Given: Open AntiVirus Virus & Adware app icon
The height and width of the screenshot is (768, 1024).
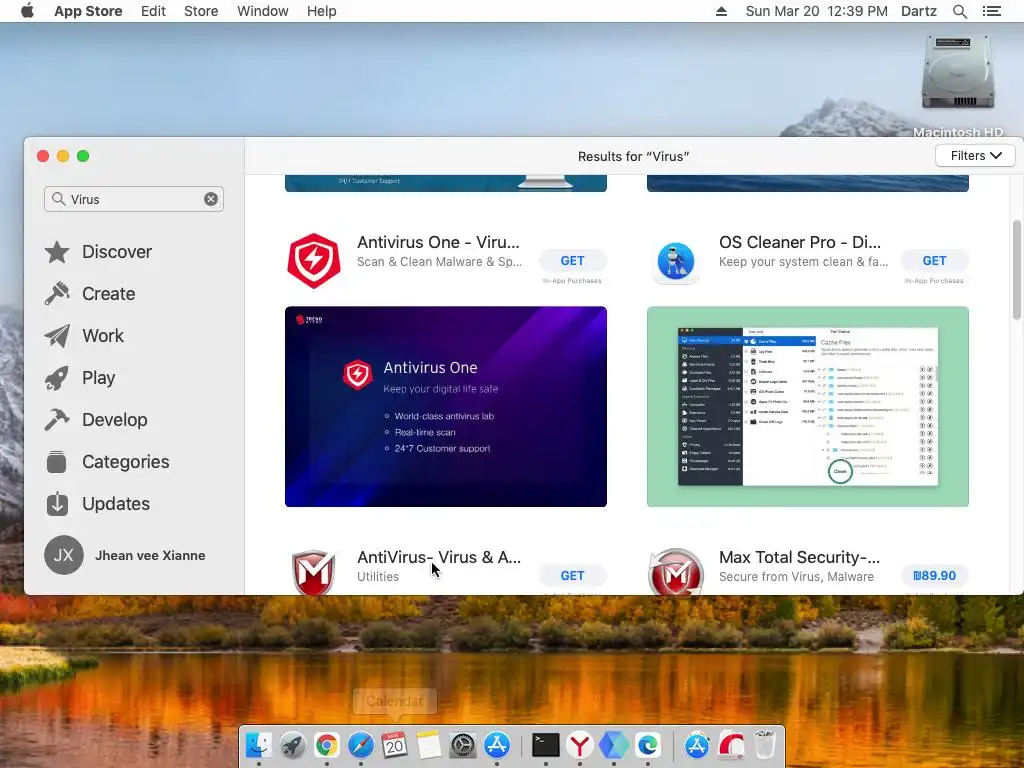Looking at the screenshot, I should click(x=314, y=572).
